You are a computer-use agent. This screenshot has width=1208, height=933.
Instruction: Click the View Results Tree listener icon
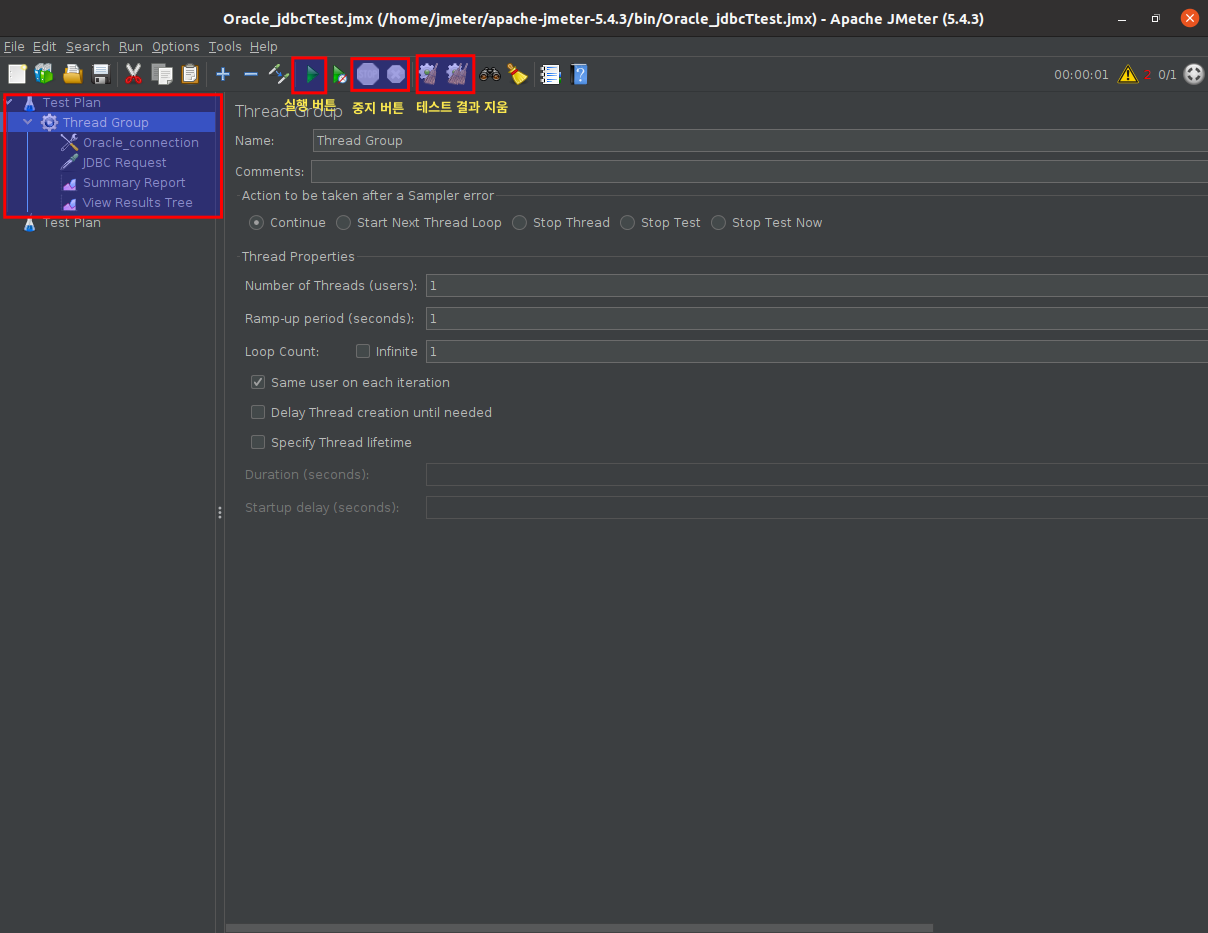click(x=69, y=203)
